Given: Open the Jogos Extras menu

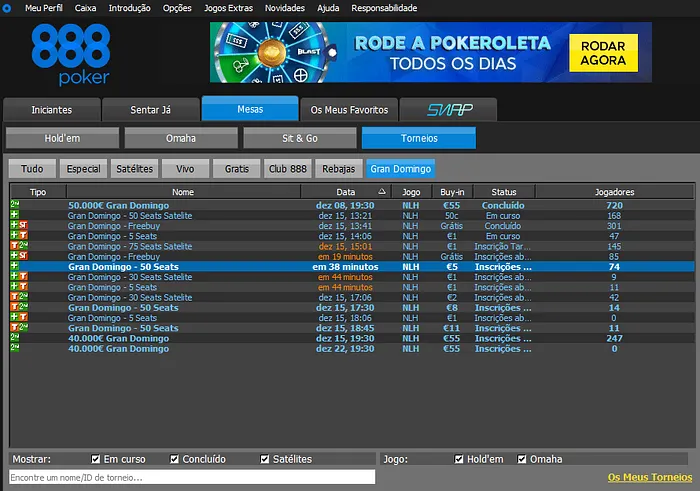Looking at the screenshot, I should [228, 8].
